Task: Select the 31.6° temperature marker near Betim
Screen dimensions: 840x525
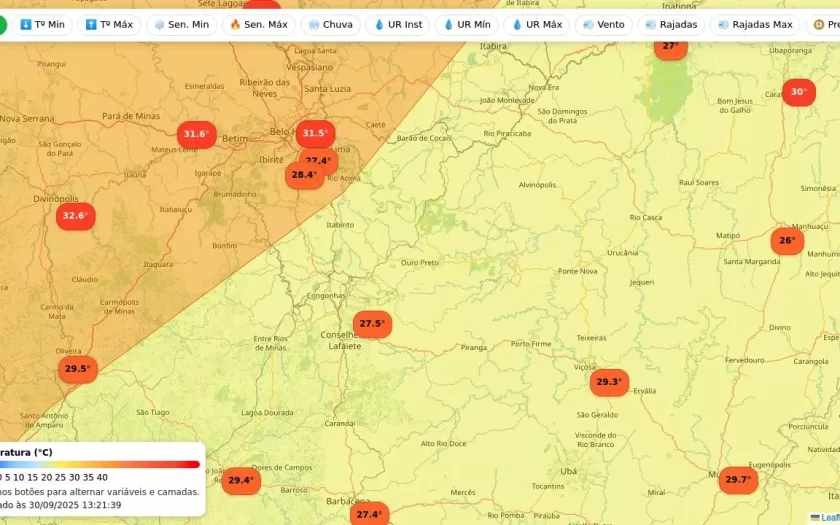Action: 196,134
